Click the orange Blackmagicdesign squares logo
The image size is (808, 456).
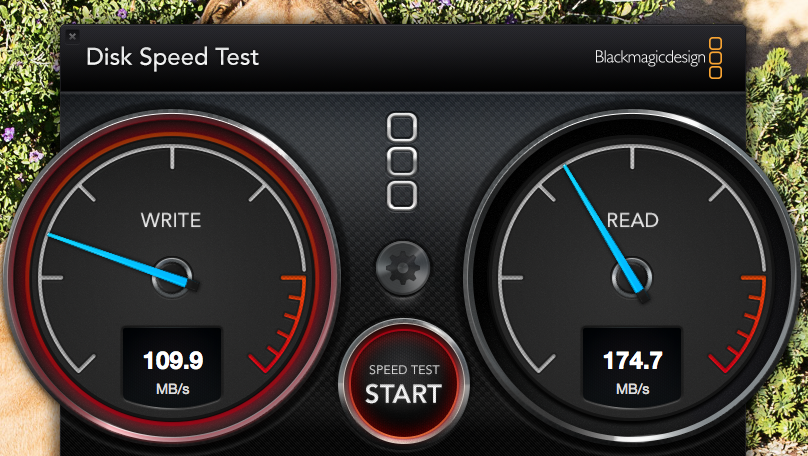click(x=715, y=58)
